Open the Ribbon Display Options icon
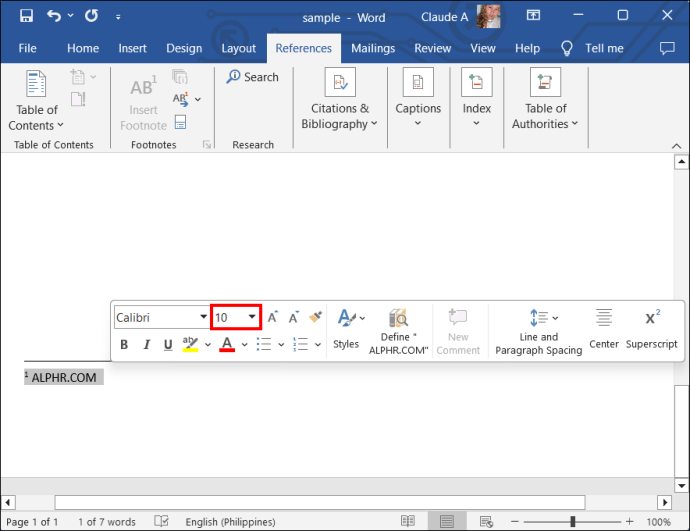The image size is (690, 531). point(533,16)
